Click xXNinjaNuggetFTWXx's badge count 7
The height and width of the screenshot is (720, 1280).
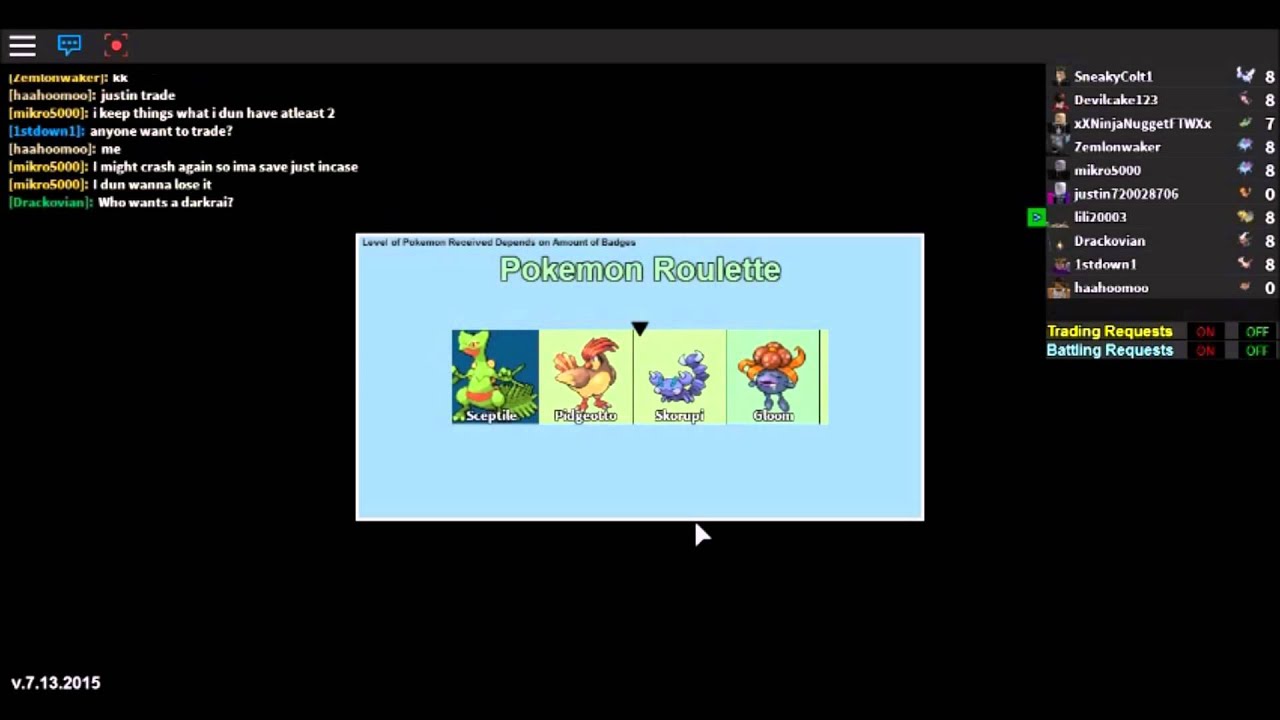(1270, 124)
